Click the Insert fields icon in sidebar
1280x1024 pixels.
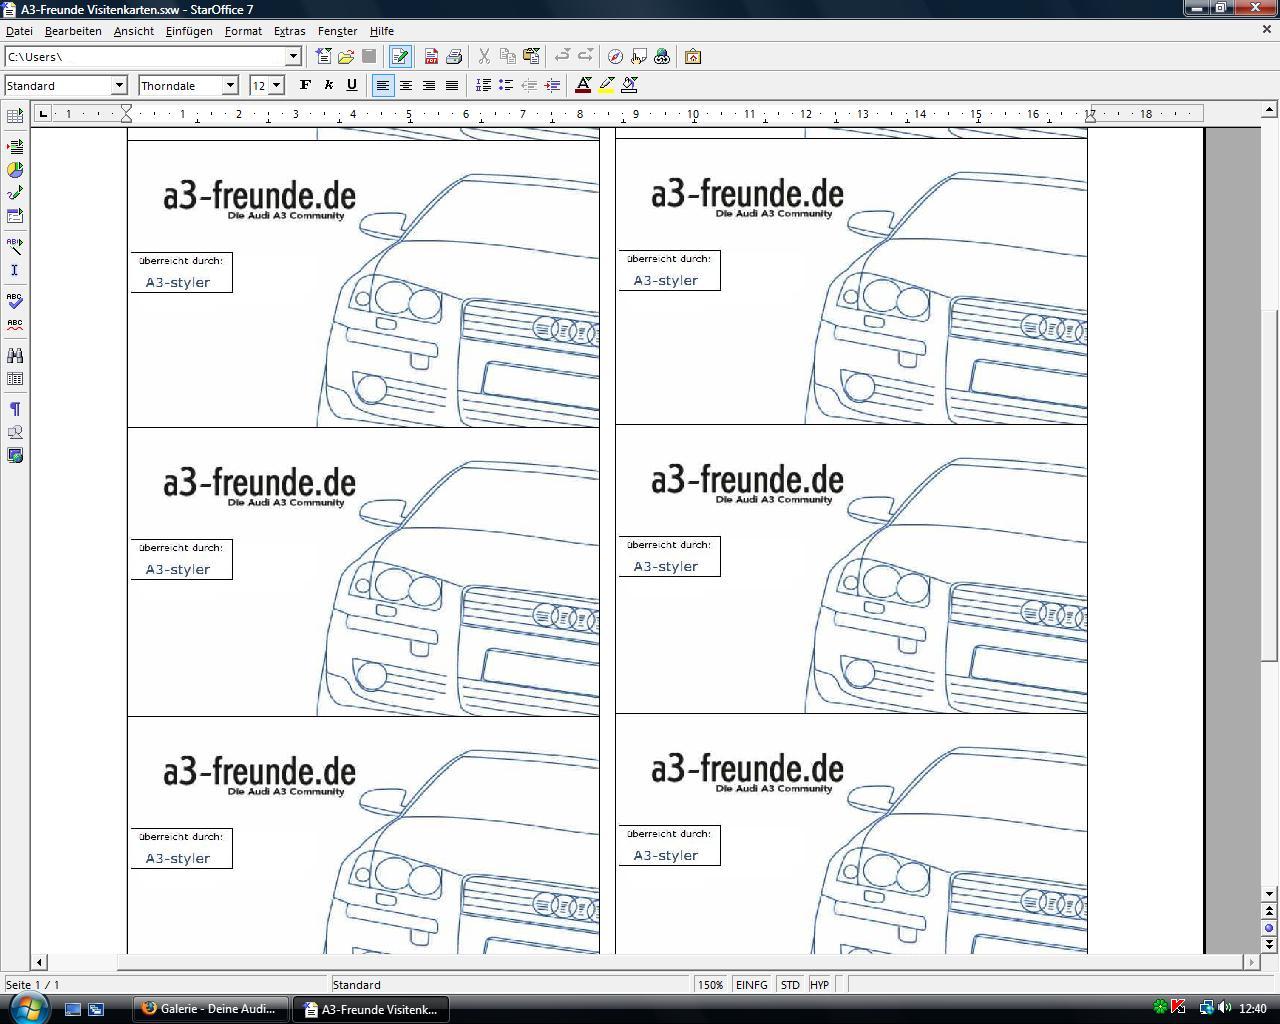[x=15, y=147]
